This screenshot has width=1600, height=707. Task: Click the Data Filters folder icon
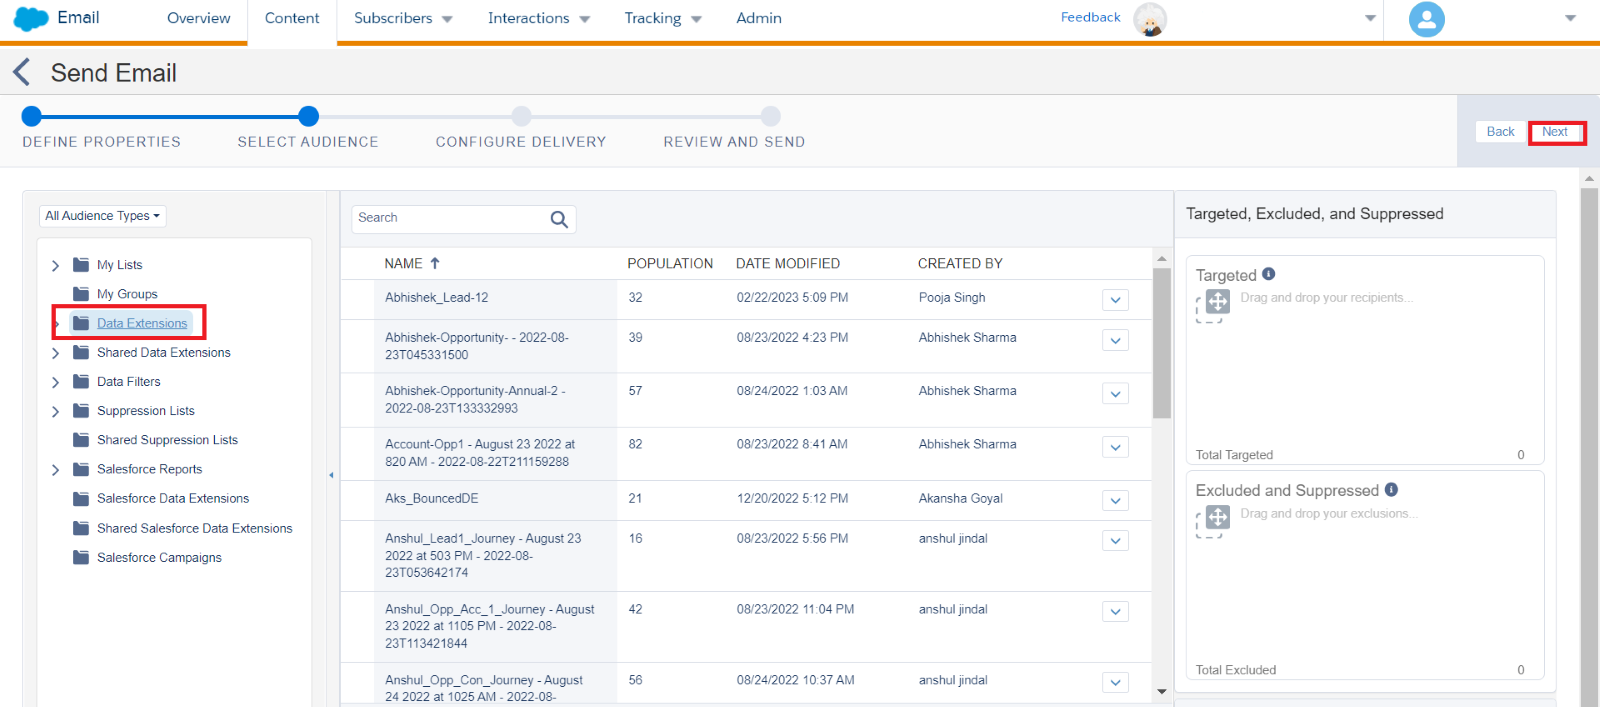81,381
